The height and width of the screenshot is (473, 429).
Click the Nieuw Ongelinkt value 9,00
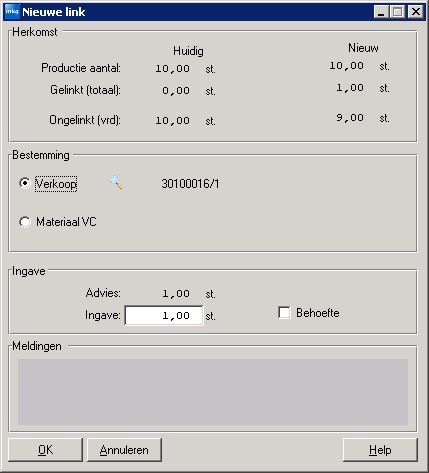tap(350, 118)
